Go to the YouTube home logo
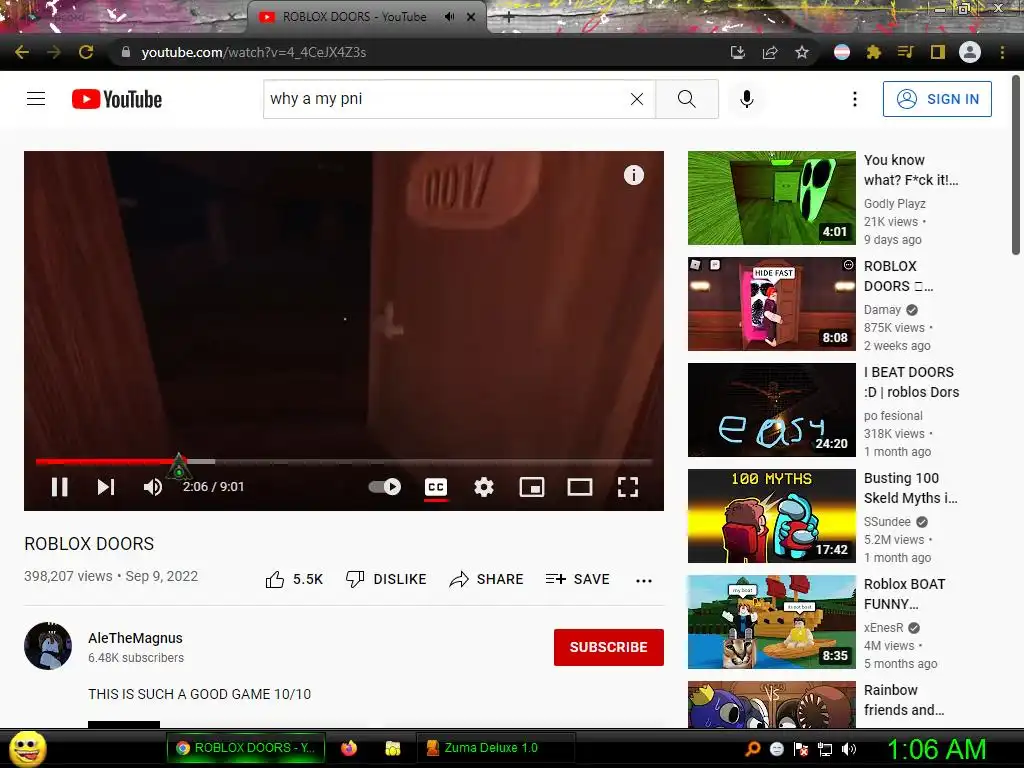 tap(117, 99)
